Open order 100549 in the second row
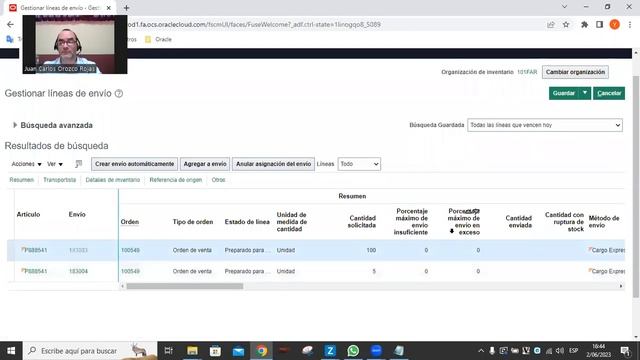 point(130,271)
